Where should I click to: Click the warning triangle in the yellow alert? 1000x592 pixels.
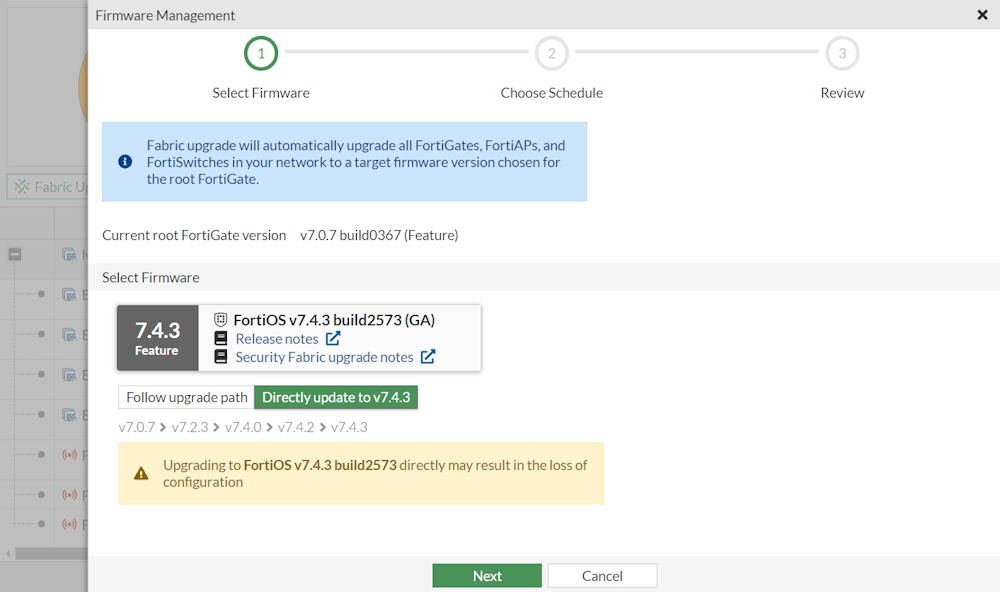[x=141, y=472]
